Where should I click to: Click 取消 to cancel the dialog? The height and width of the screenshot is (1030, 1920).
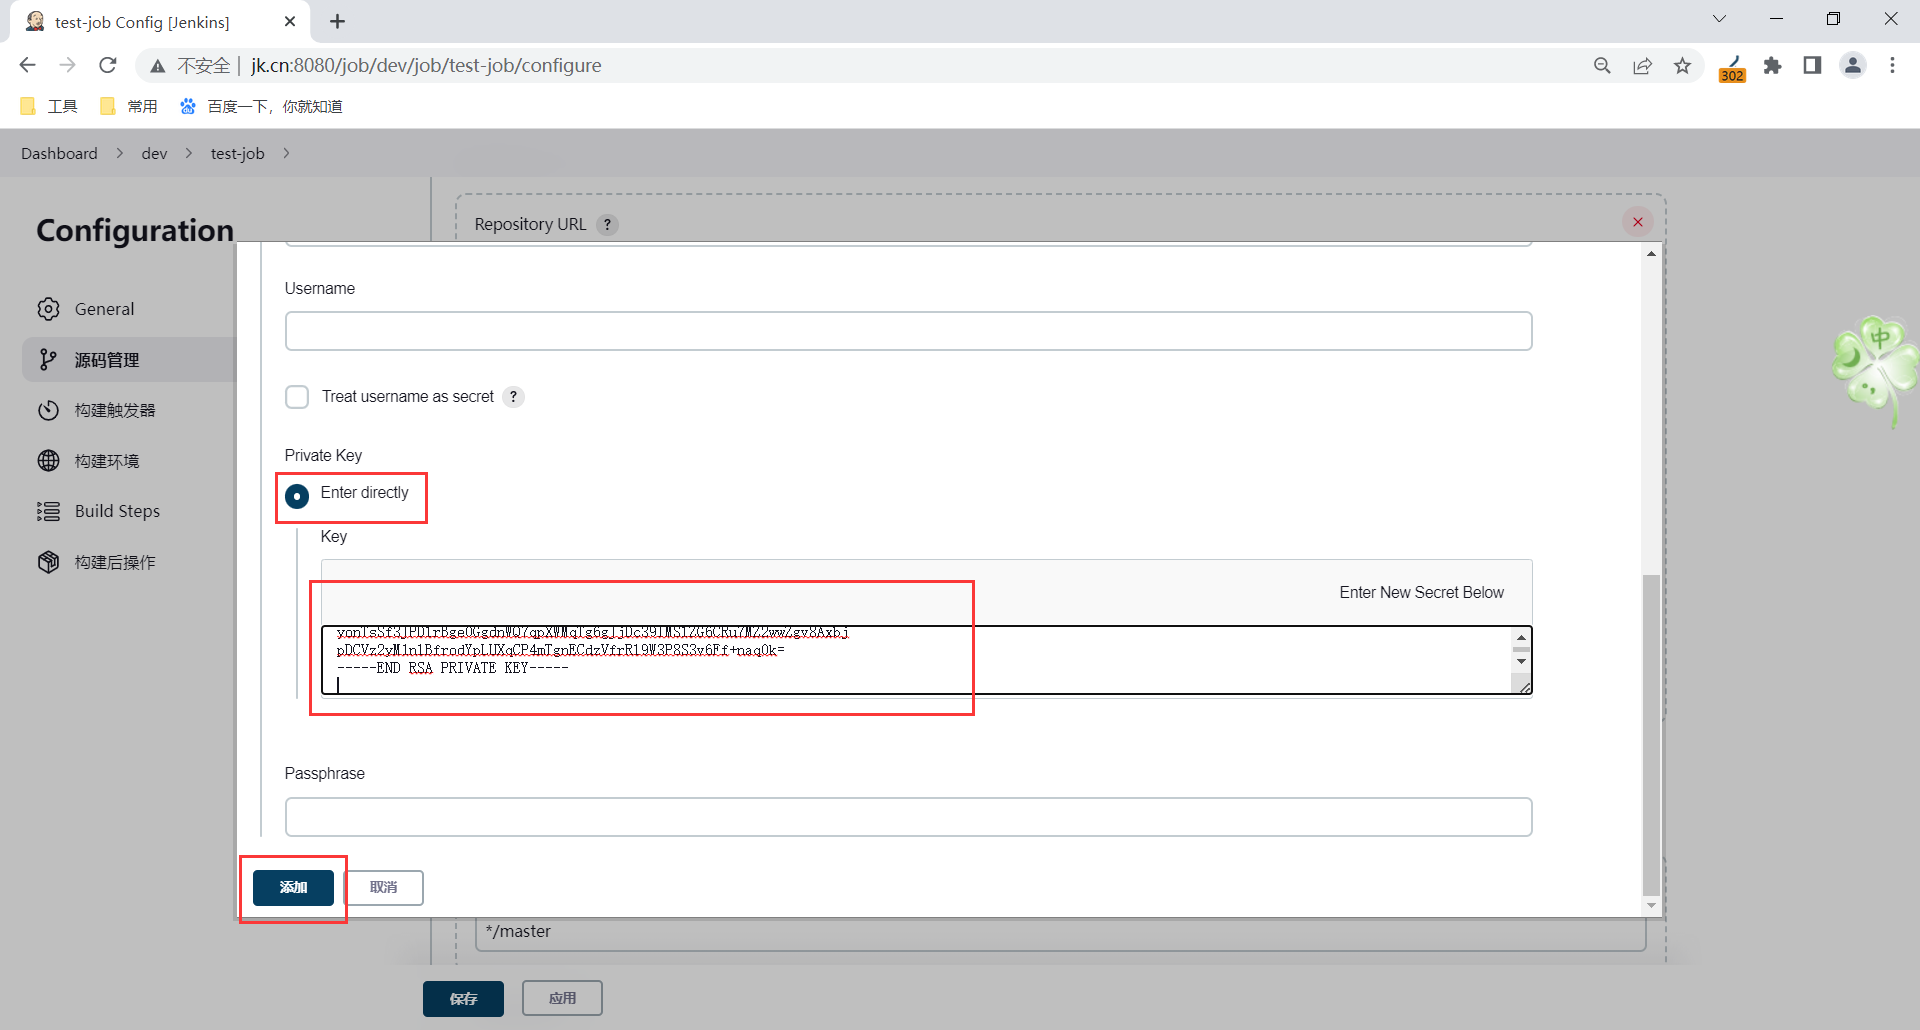coord(384,888)
